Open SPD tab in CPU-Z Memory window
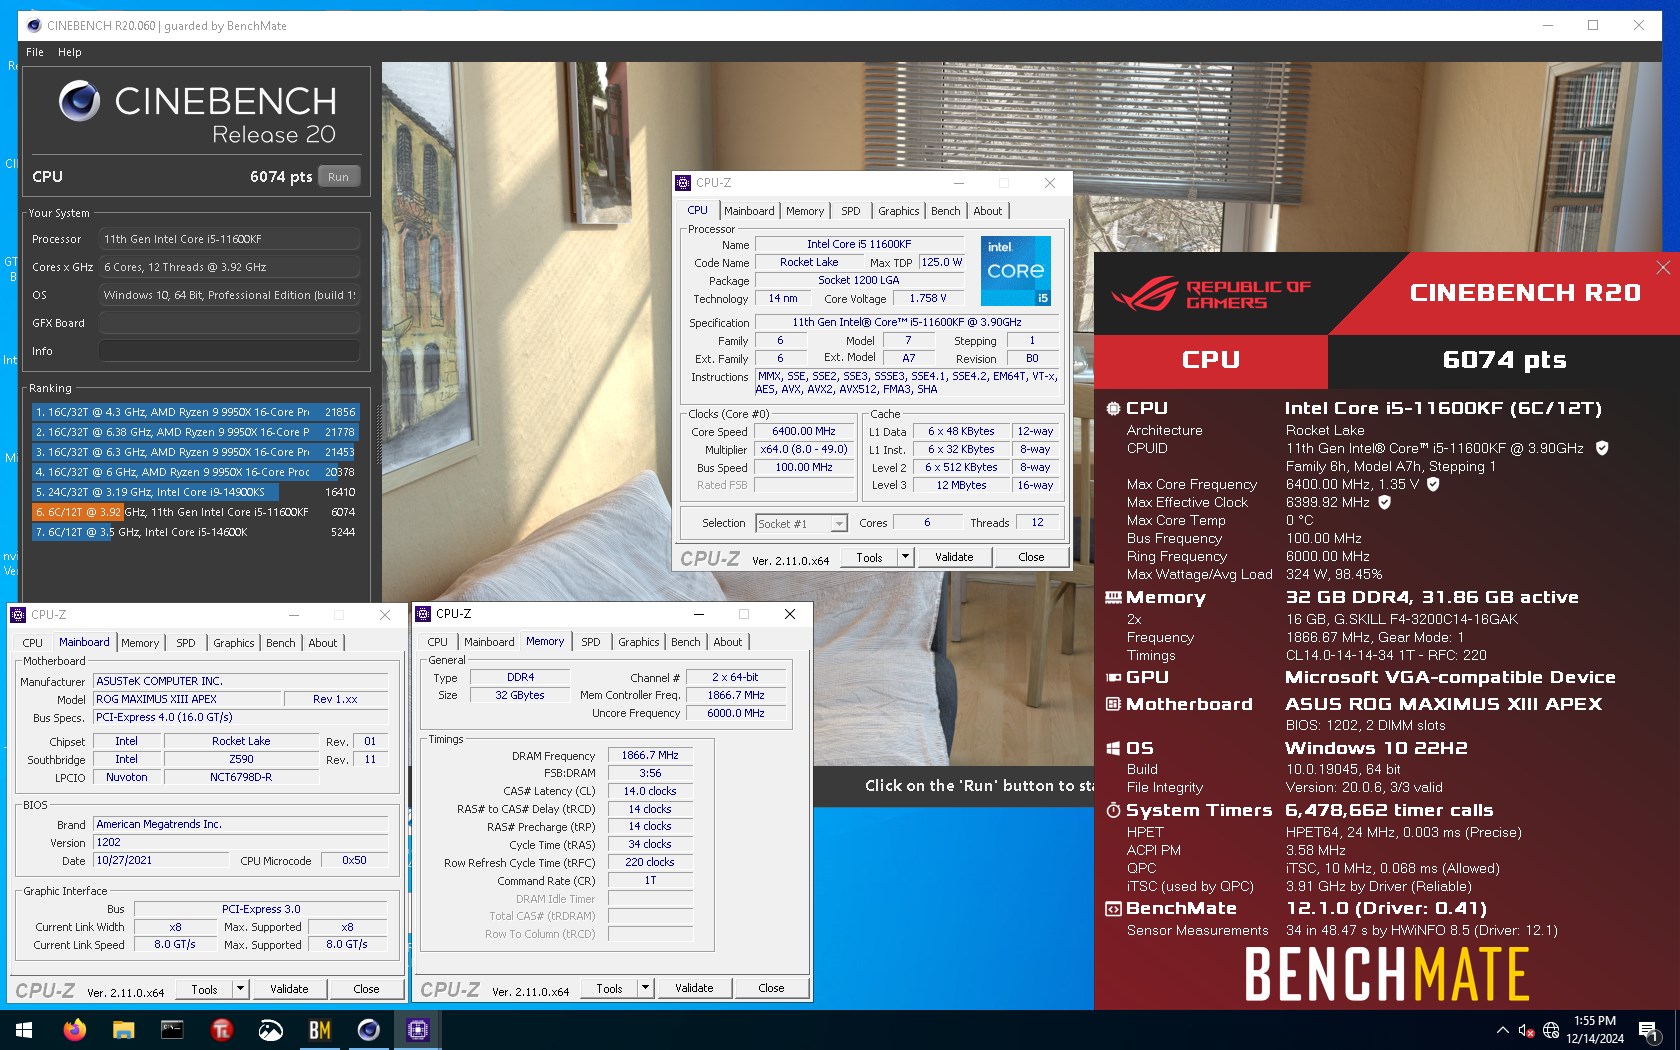This screenshot has height=1050, width=1680. click(591, 642)
